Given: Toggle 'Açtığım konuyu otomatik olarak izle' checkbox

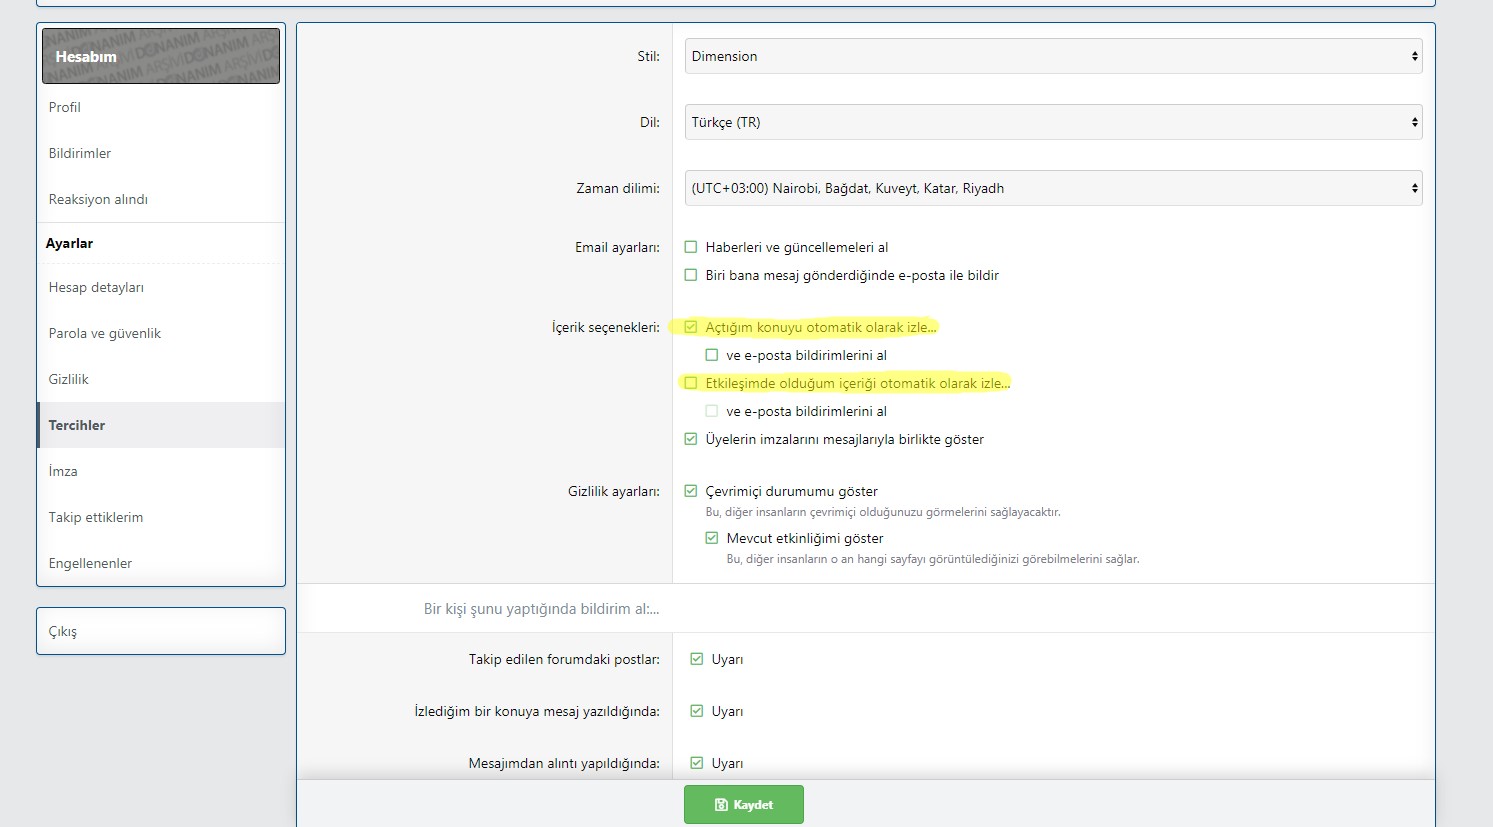Looking at the screenshot, I should pos(691,327).
